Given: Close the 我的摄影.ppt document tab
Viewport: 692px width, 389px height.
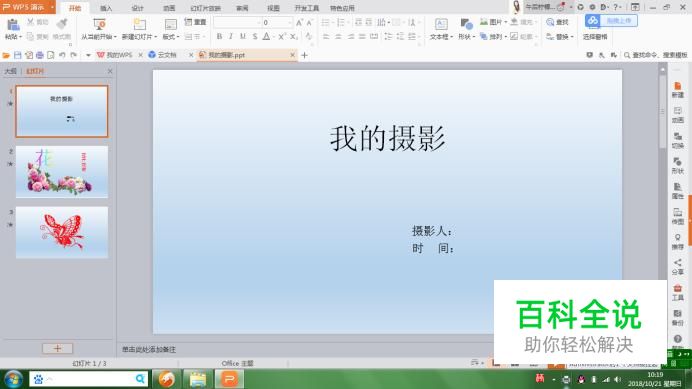Looking at the screenshot, I should (x=292, y=55).
